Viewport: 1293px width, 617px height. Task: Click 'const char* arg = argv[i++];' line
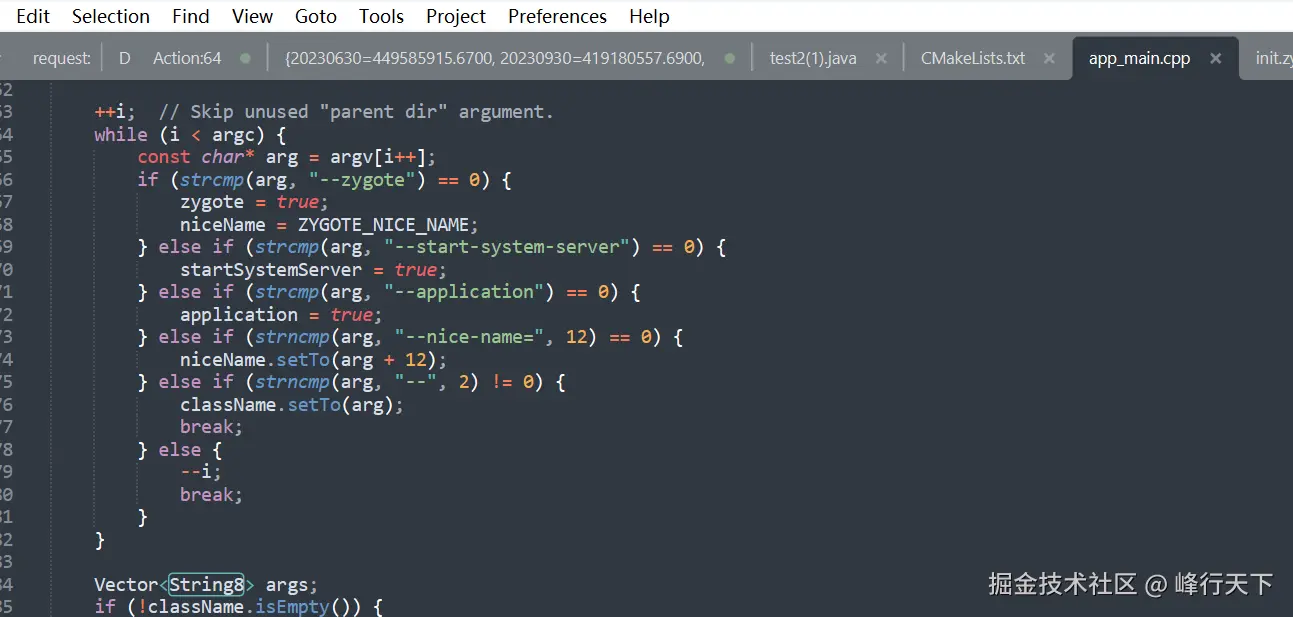[x=287, y=157]
